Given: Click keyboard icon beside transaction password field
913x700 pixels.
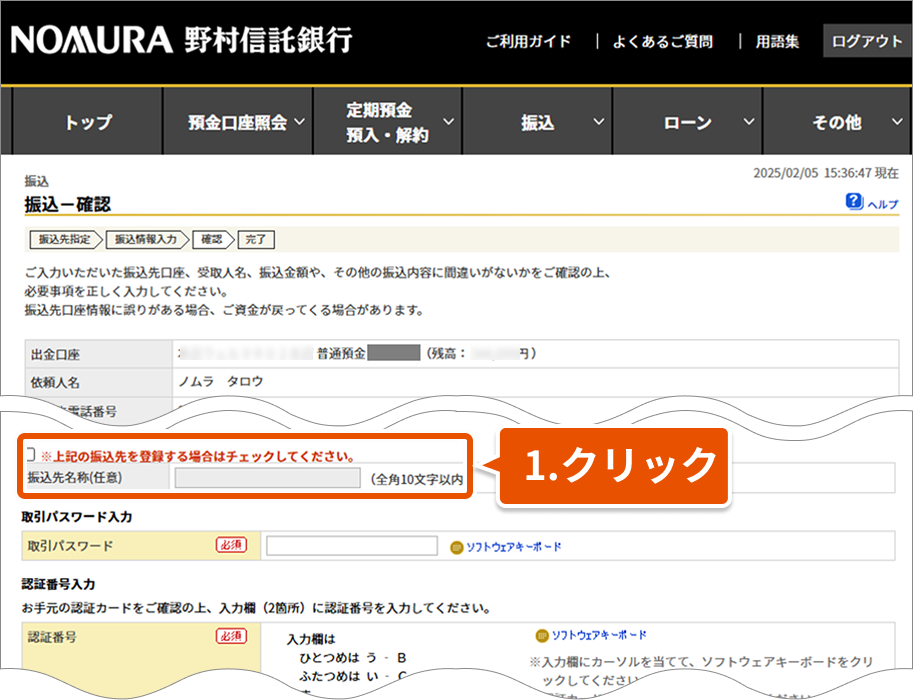Looking at the screenshot, I should point(457,547).
